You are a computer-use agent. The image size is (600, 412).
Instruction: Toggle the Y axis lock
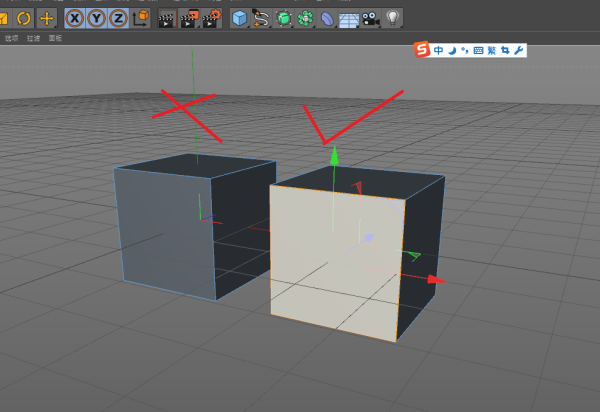coord(96,18)
